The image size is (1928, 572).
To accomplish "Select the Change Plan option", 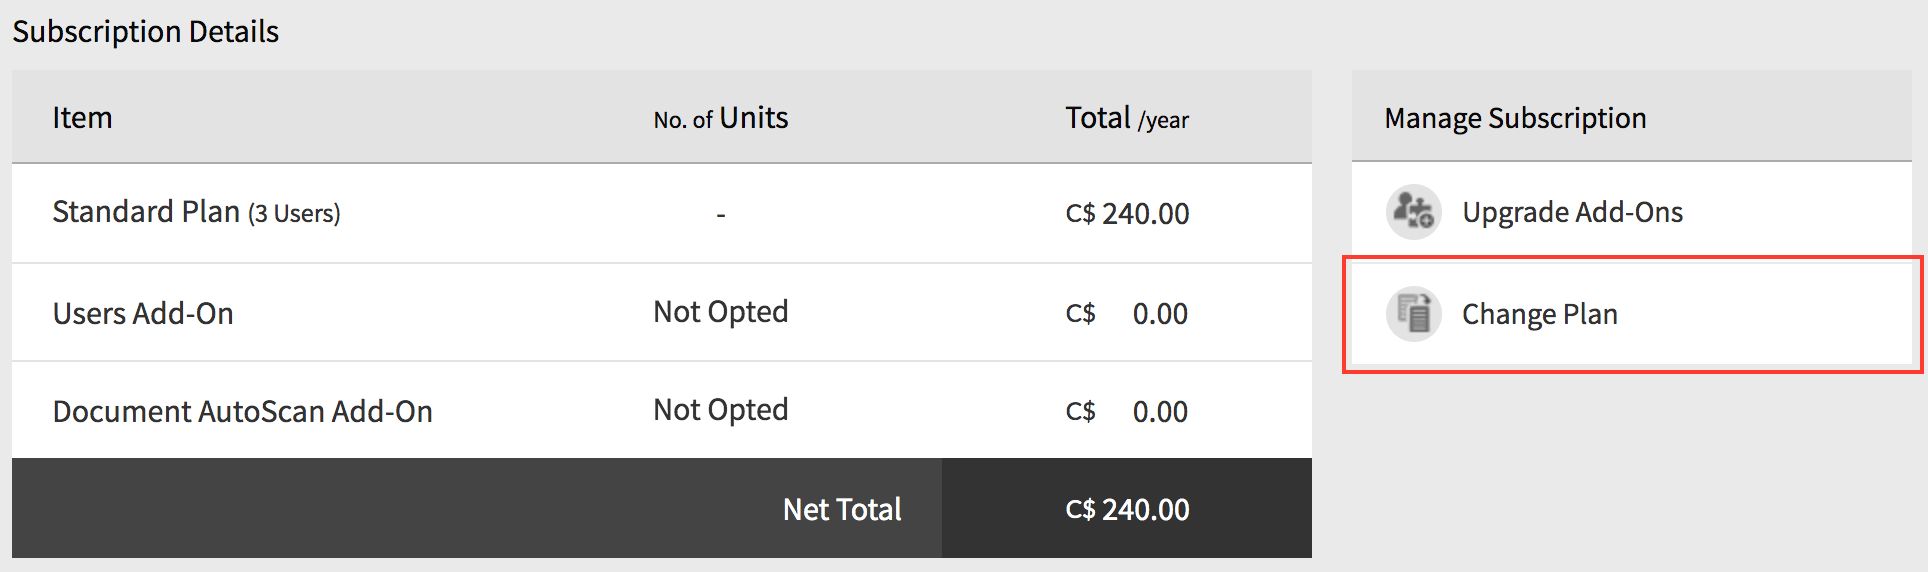I will tap(1539, 314).
